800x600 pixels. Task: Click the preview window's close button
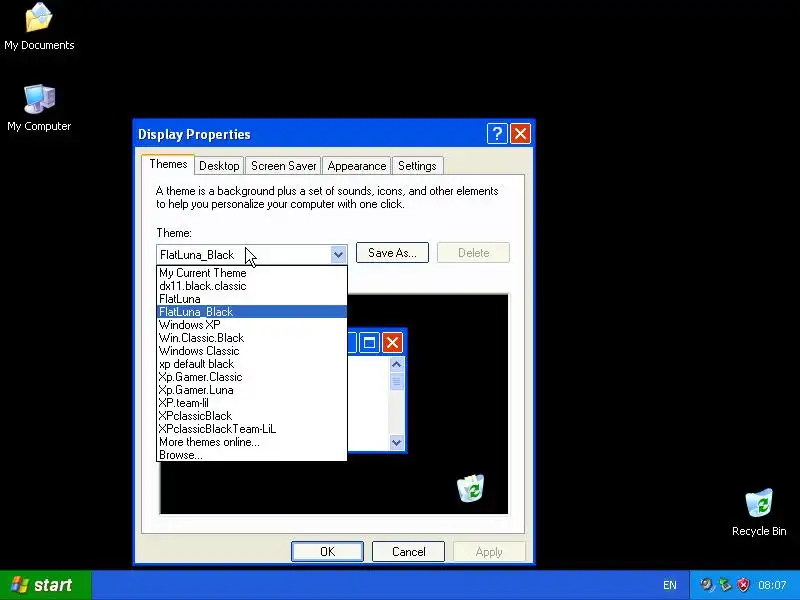392,342
